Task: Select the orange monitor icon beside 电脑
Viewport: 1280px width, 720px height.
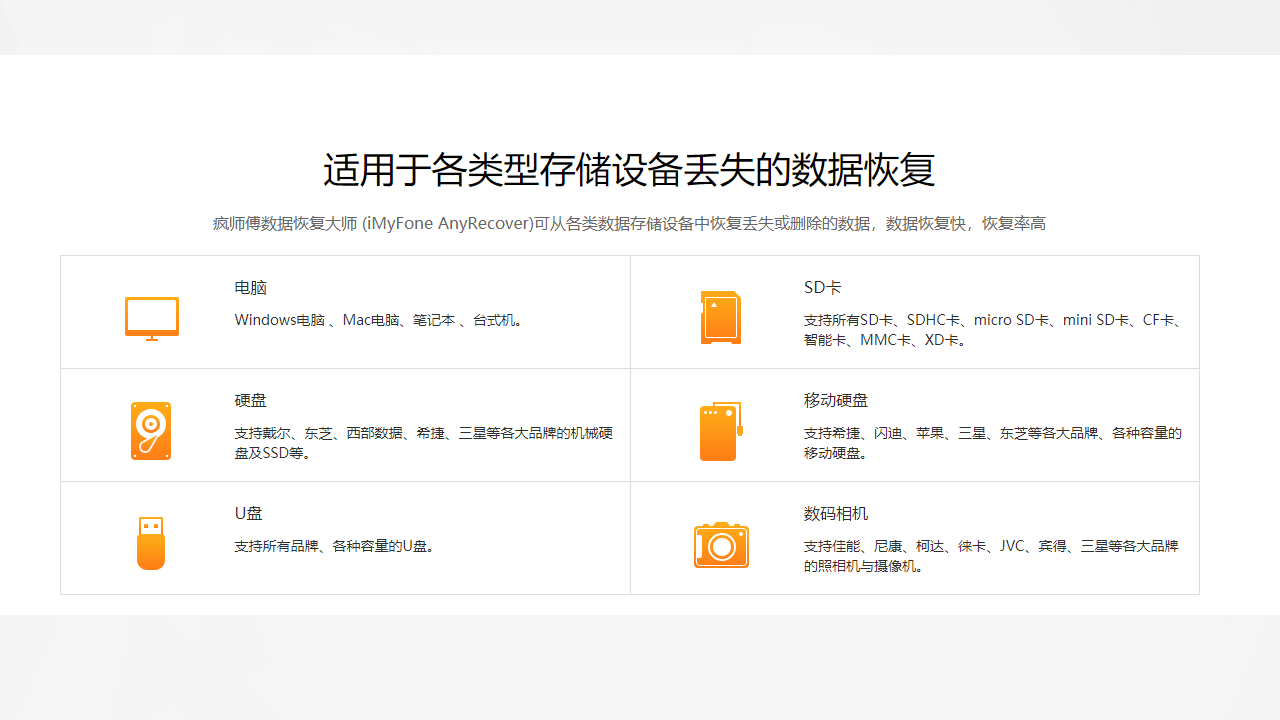Action: [151, 318]
